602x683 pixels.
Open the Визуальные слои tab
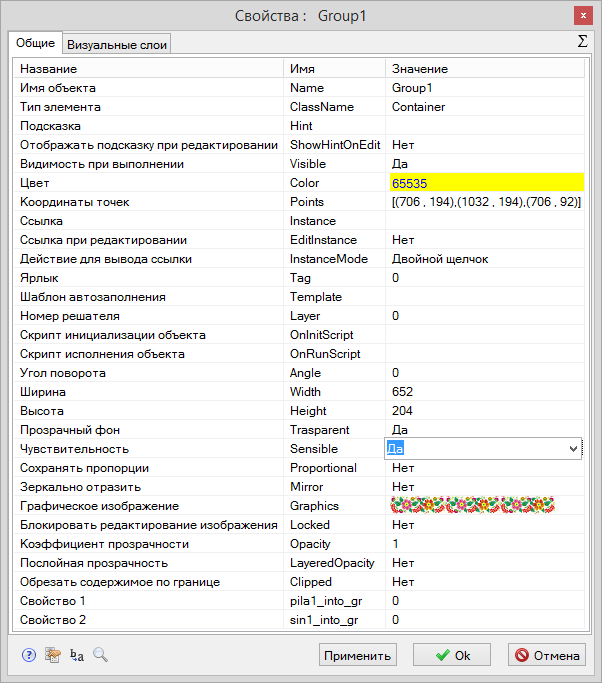coord(117,44)
